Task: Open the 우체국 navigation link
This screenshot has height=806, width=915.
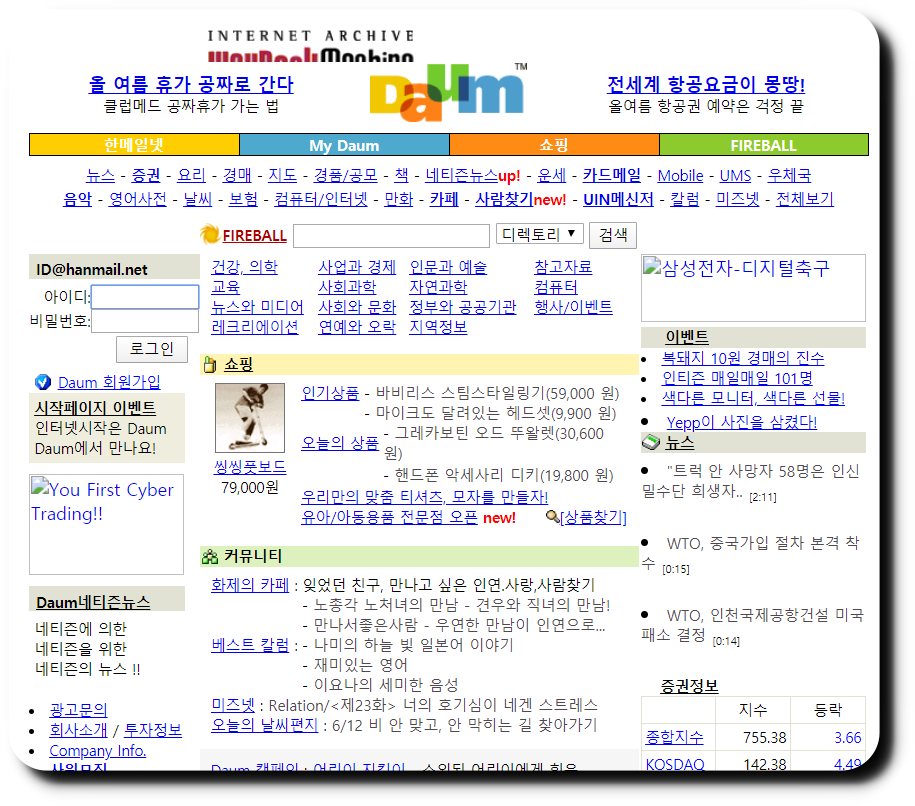Action: [789, 175]
